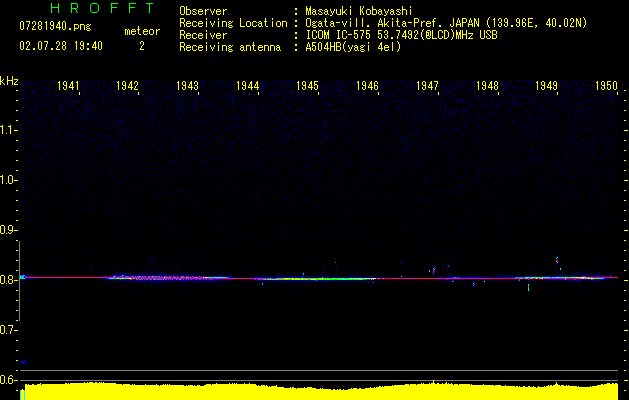Click the date stamp 02.07.28 19:40
Viewport: 629px width, 400px height.
pyautogui.click(x=61, y=46)
